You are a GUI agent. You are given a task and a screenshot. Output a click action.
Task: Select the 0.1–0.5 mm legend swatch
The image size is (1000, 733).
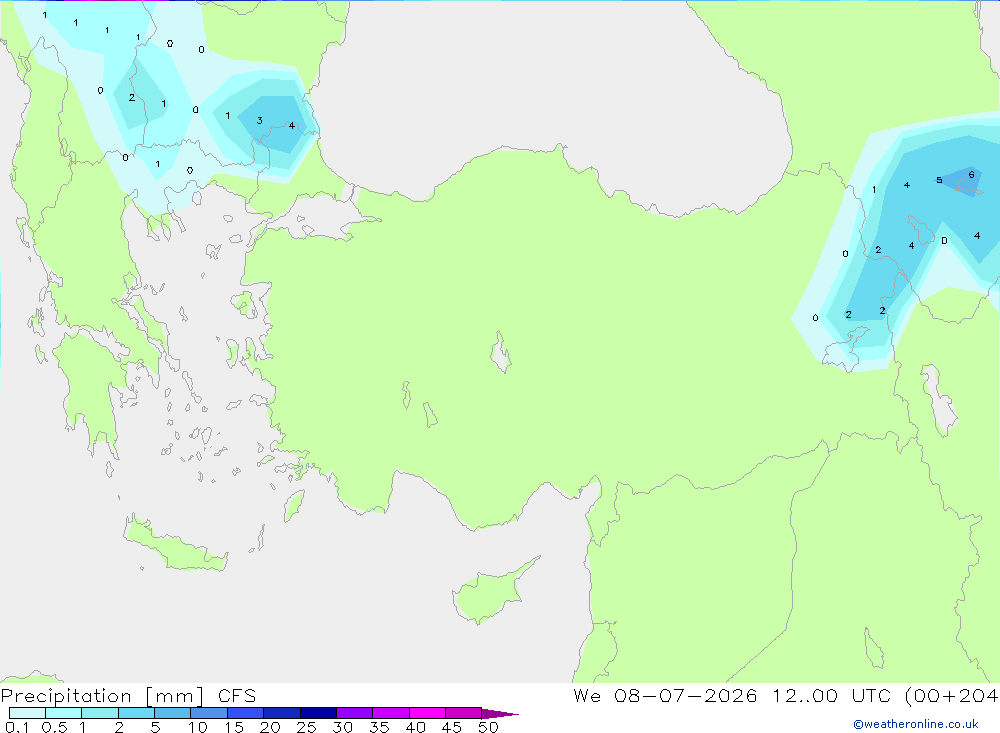(27, 713)
